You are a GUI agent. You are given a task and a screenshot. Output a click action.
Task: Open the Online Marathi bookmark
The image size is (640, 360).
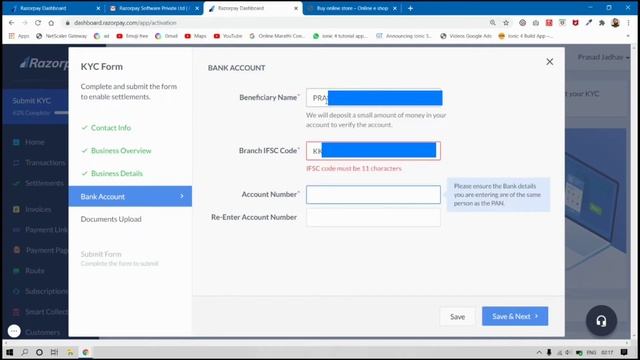(x=277, y=36)
